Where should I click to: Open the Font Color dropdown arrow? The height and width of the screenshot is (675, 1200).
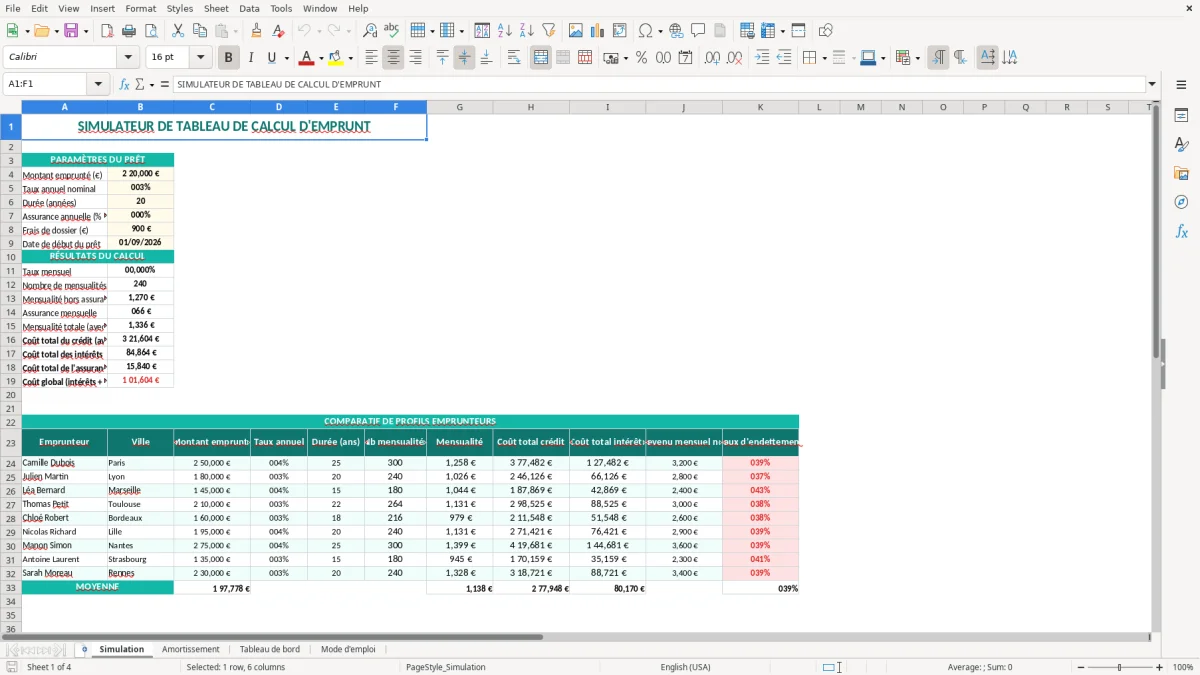[321, 58]
